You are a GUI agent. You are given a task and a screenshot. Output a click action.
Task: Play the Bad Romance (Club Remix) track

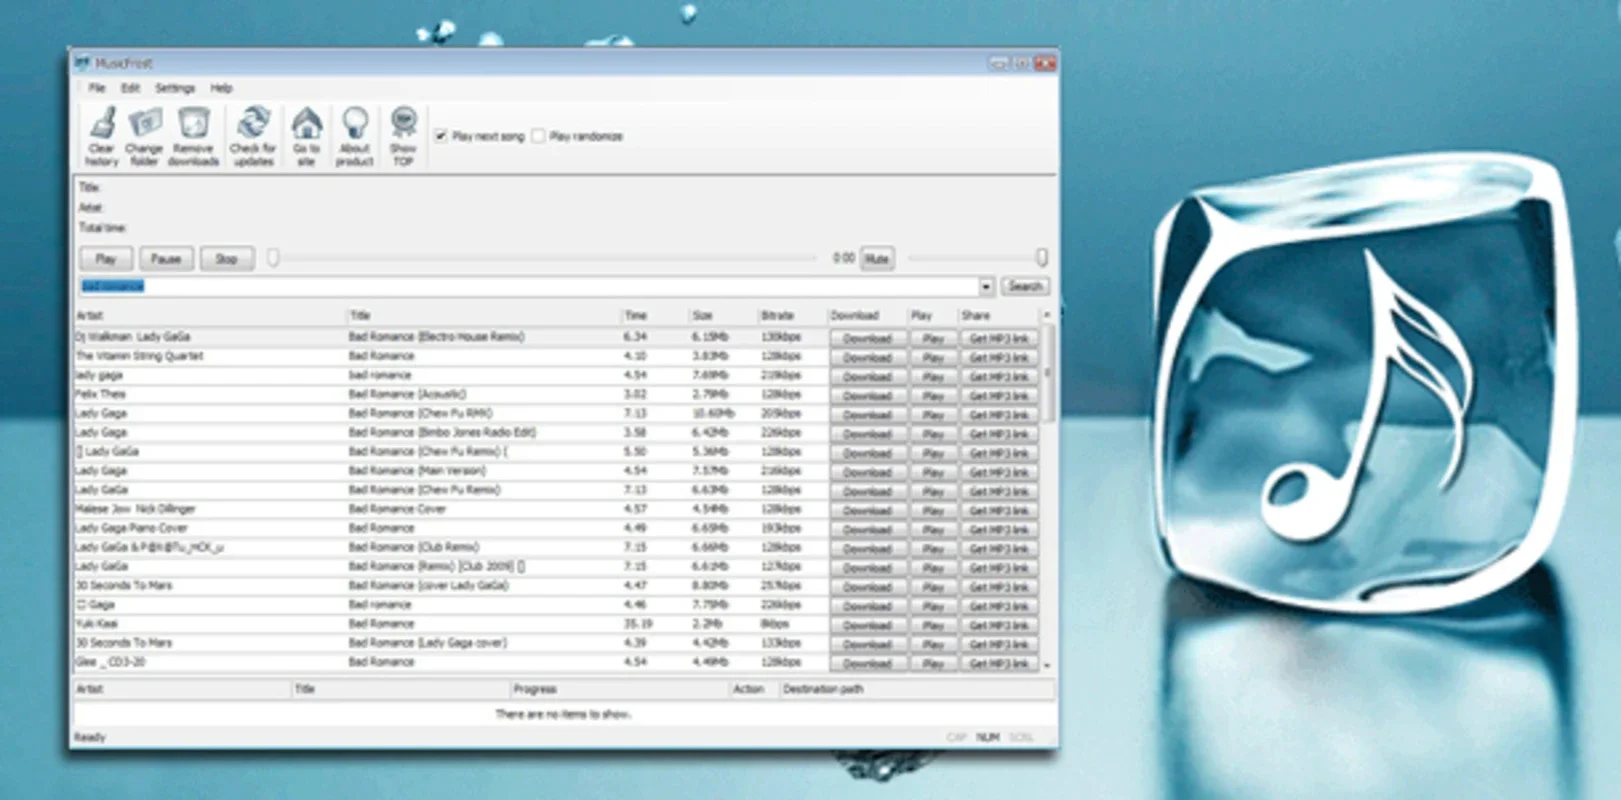[933, 549]
